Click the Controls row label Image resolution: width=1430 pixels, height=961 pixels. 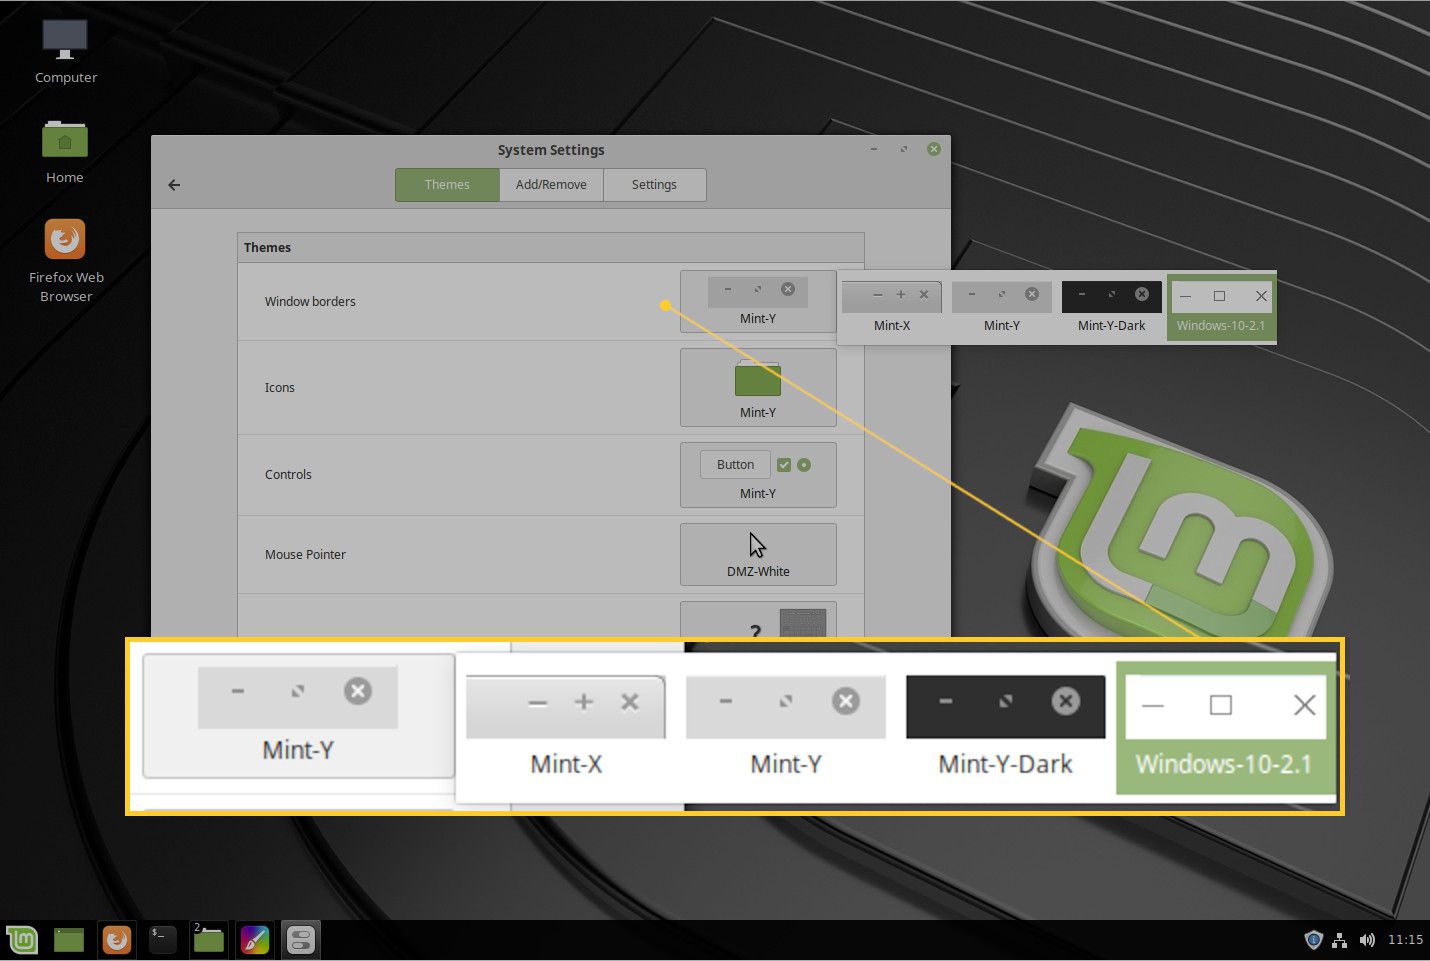coord(288,475)
